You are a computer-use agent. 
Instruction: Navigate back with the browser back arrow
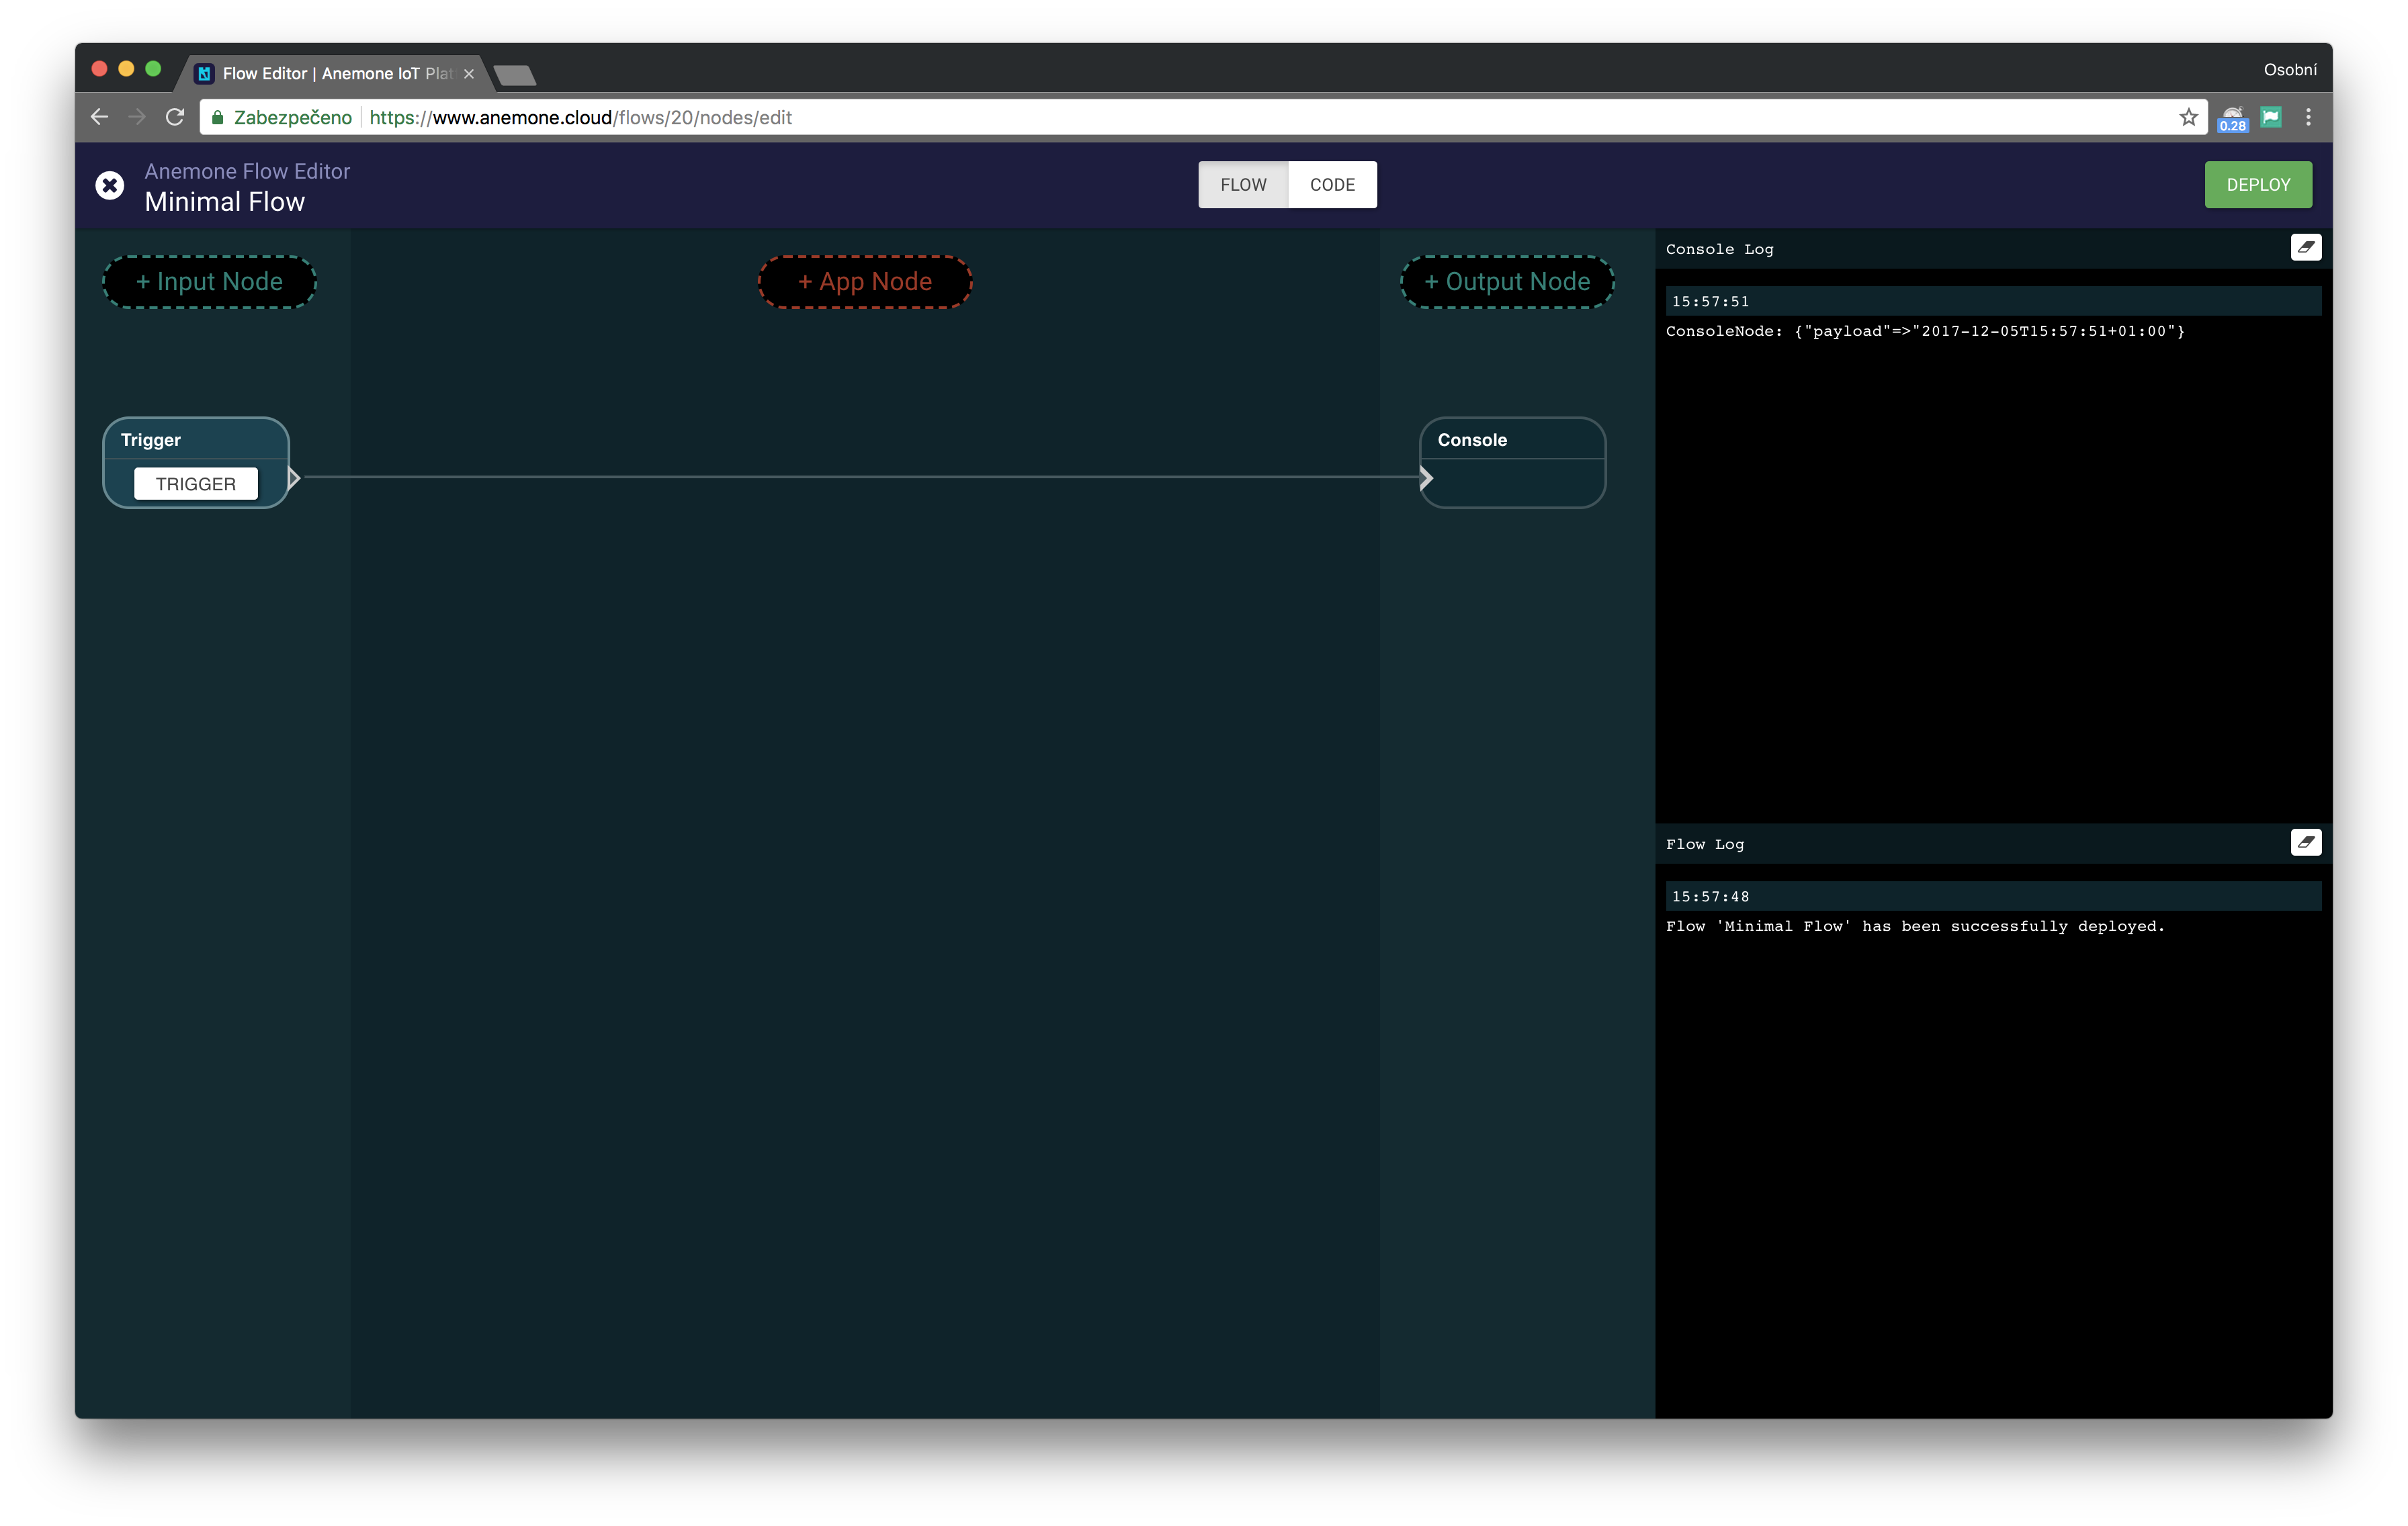pos(99,116)
